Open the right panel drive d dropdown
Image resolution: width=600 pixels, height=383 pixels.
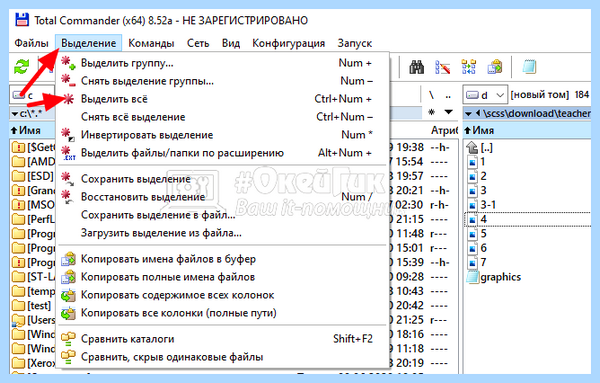pyautogui.click(x=485, y=95)
